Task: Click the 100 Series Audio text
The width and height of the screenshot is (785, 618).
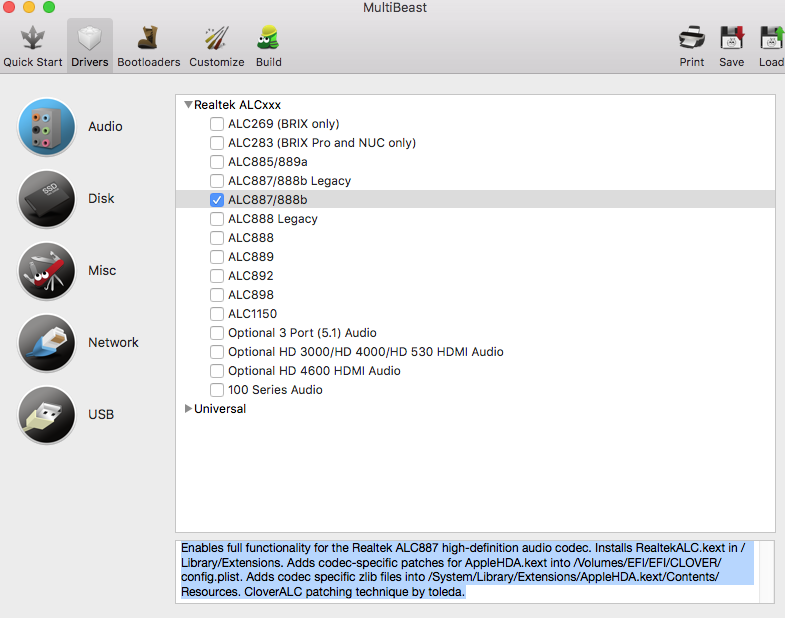Action: (x=275, y=390)
